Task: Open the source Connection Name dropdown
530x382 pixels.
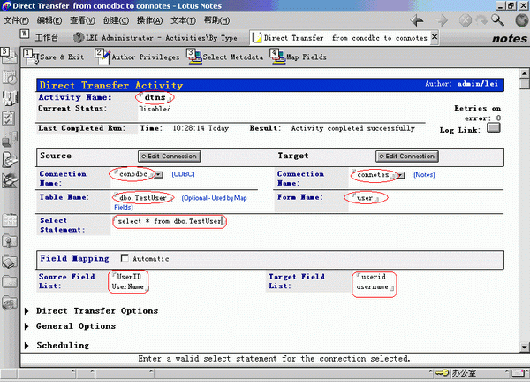Action: pyautogui.click(x=159, y=175)
